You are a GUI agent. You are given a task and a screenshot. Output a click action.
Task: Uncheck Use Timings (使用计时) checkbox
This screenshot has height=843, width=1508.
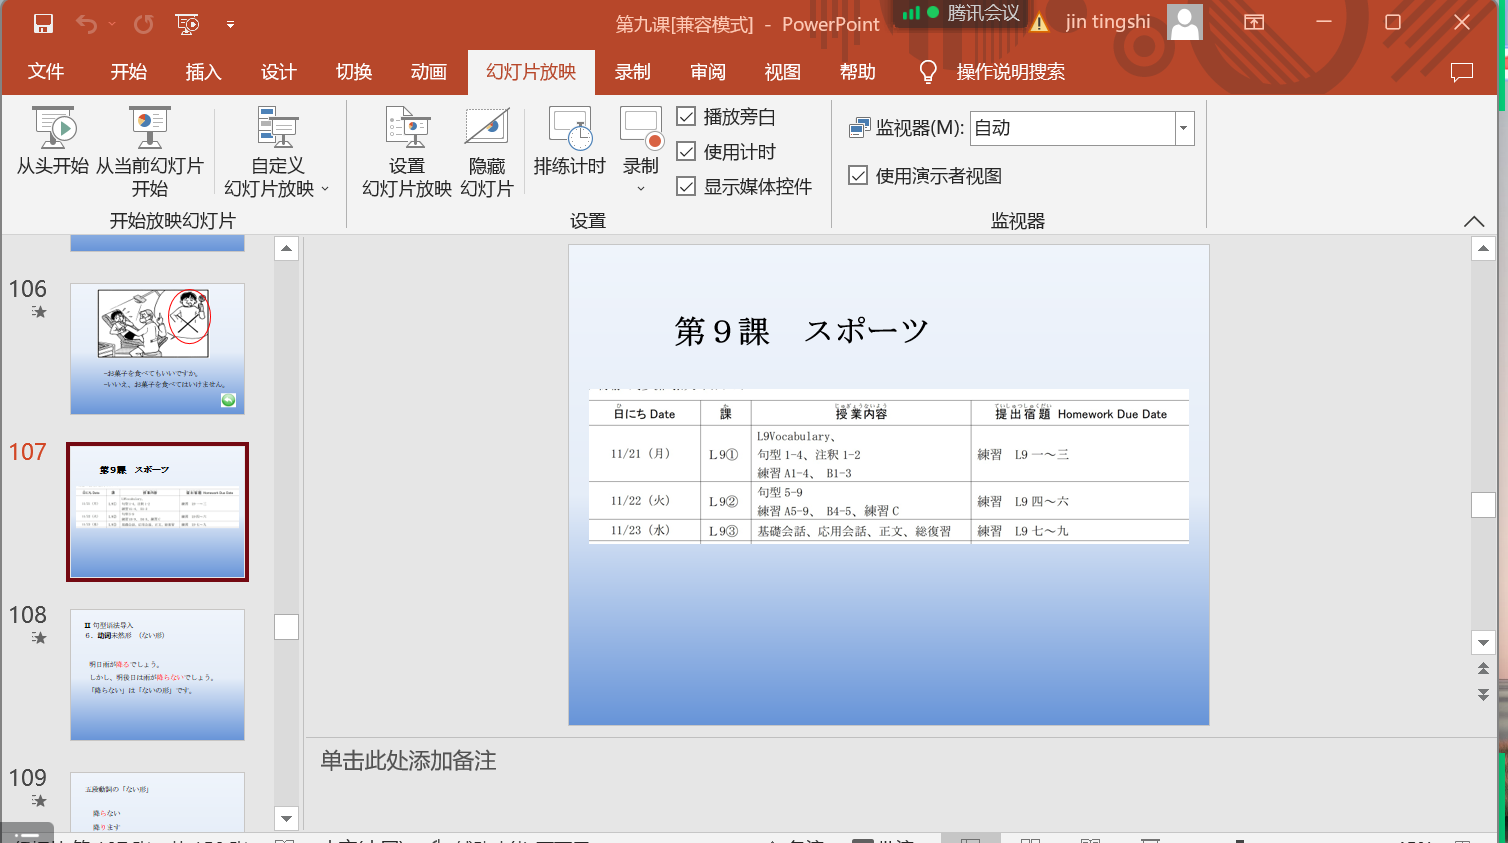coord(686,152)
